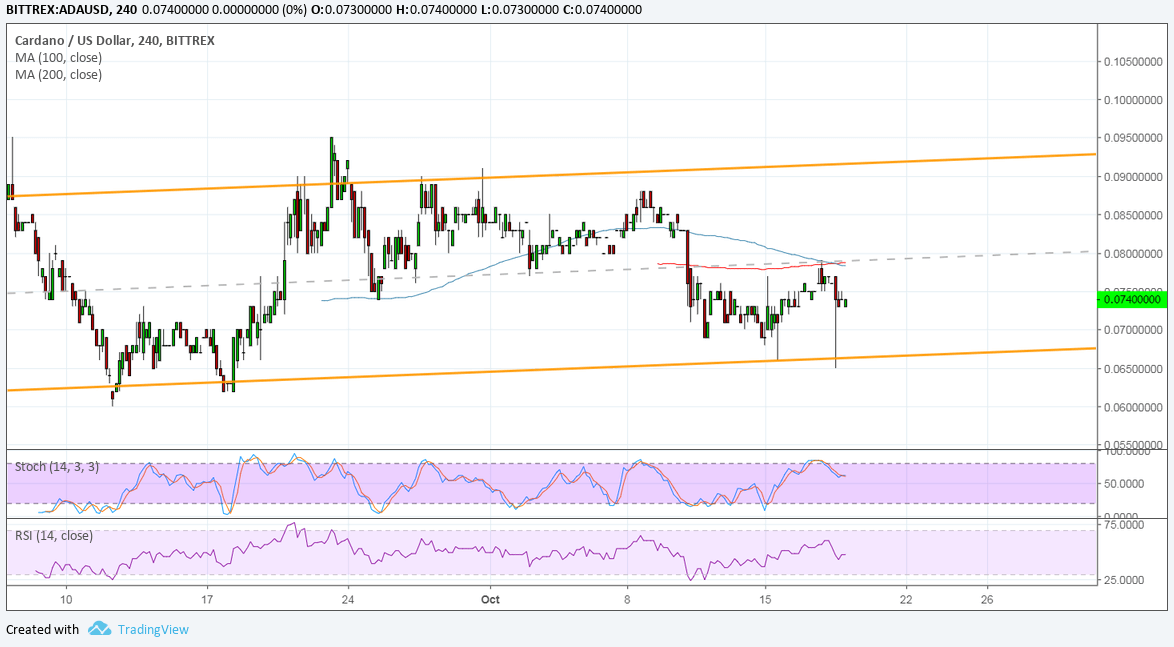Click the 0.08500000 price axis label
1174x647 pixels.
click(x=1133, y=215)
